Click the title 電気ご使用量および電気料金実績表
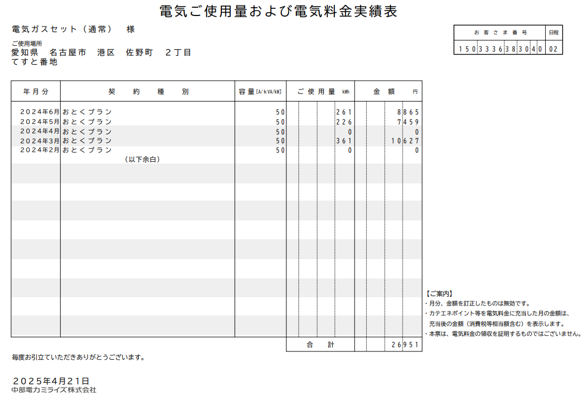The width and height of the screenshot is (586, 400). point(278,11)
